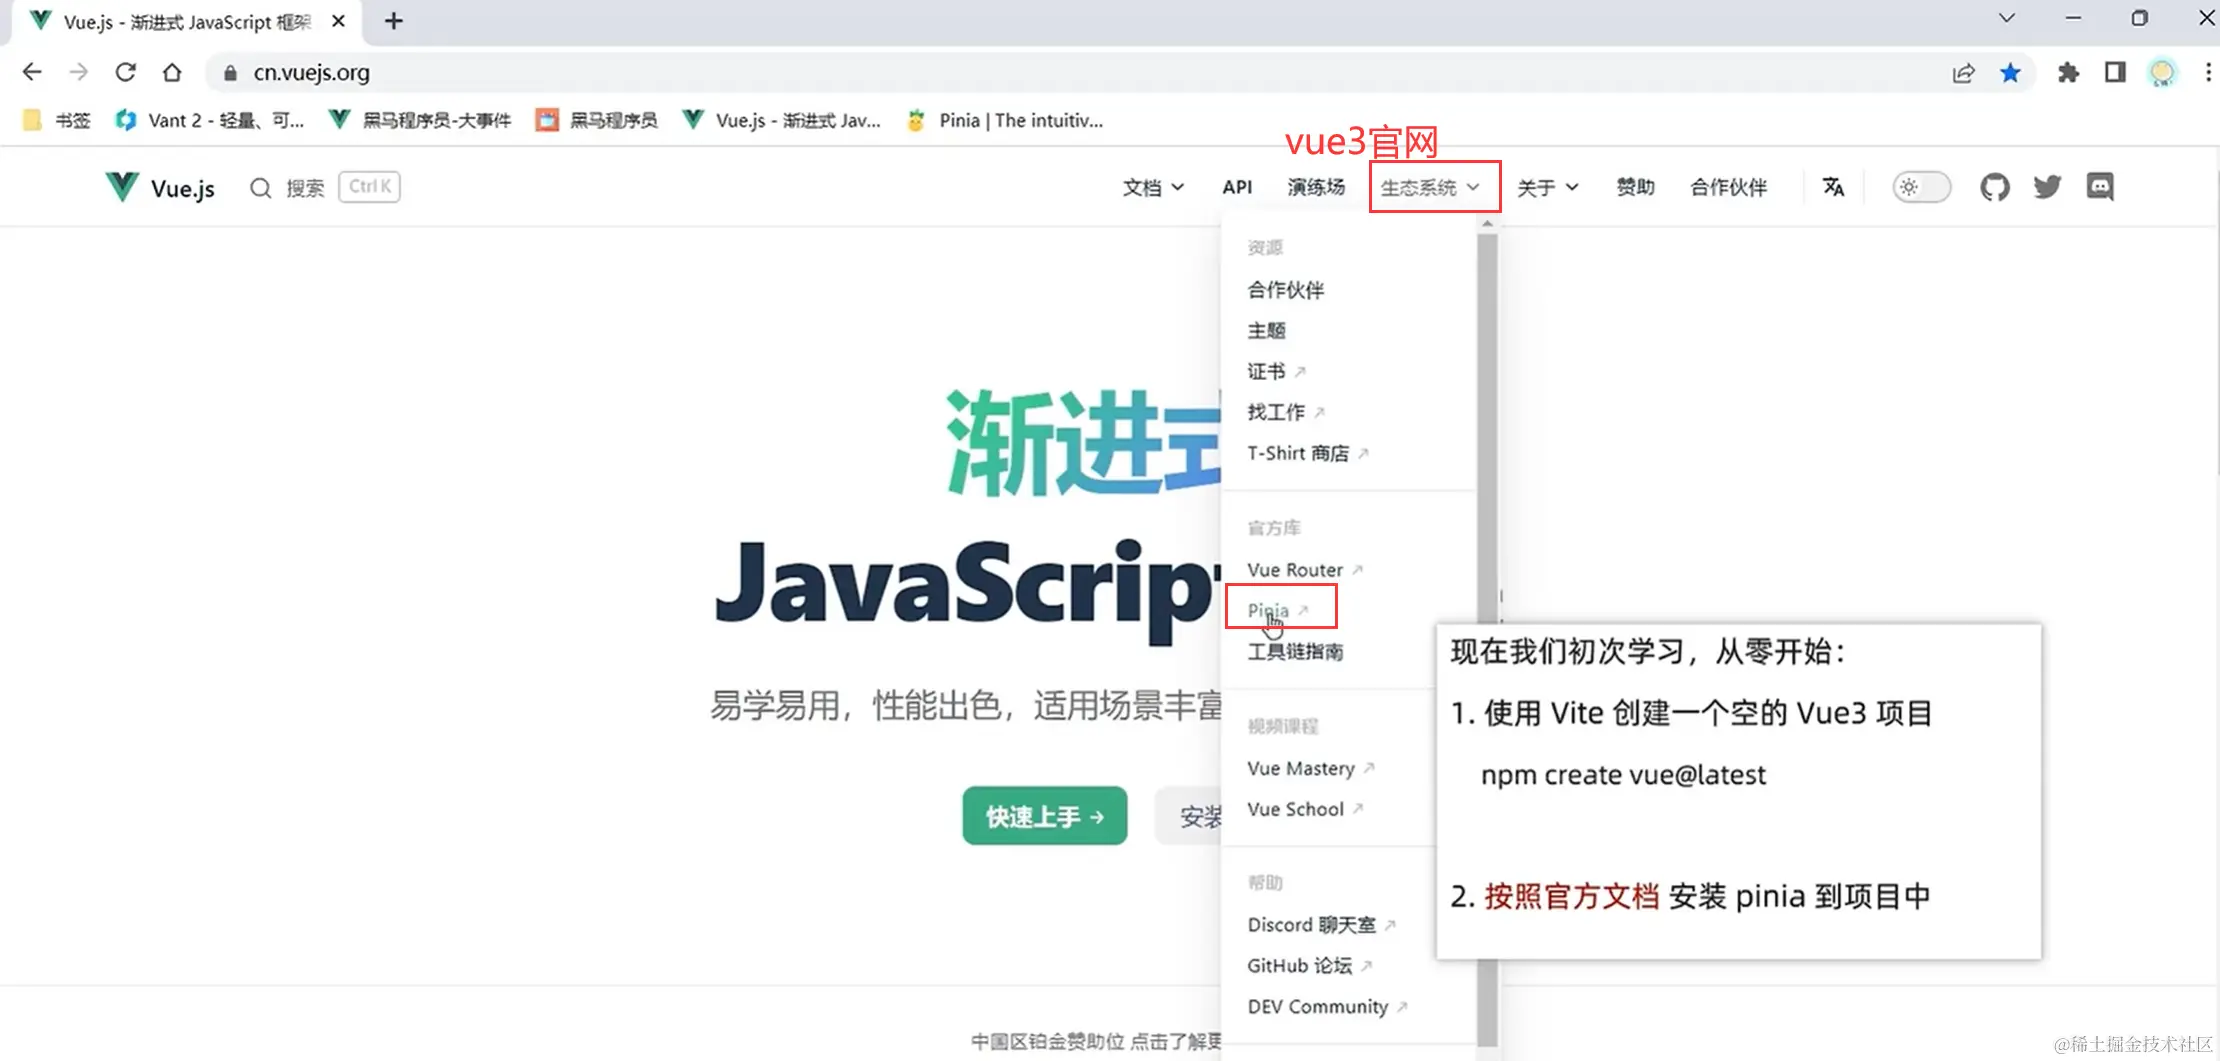Expand the 关于 dropdown menu
Viewport: 2220px width, 1061px height.
pos(1547,187)
